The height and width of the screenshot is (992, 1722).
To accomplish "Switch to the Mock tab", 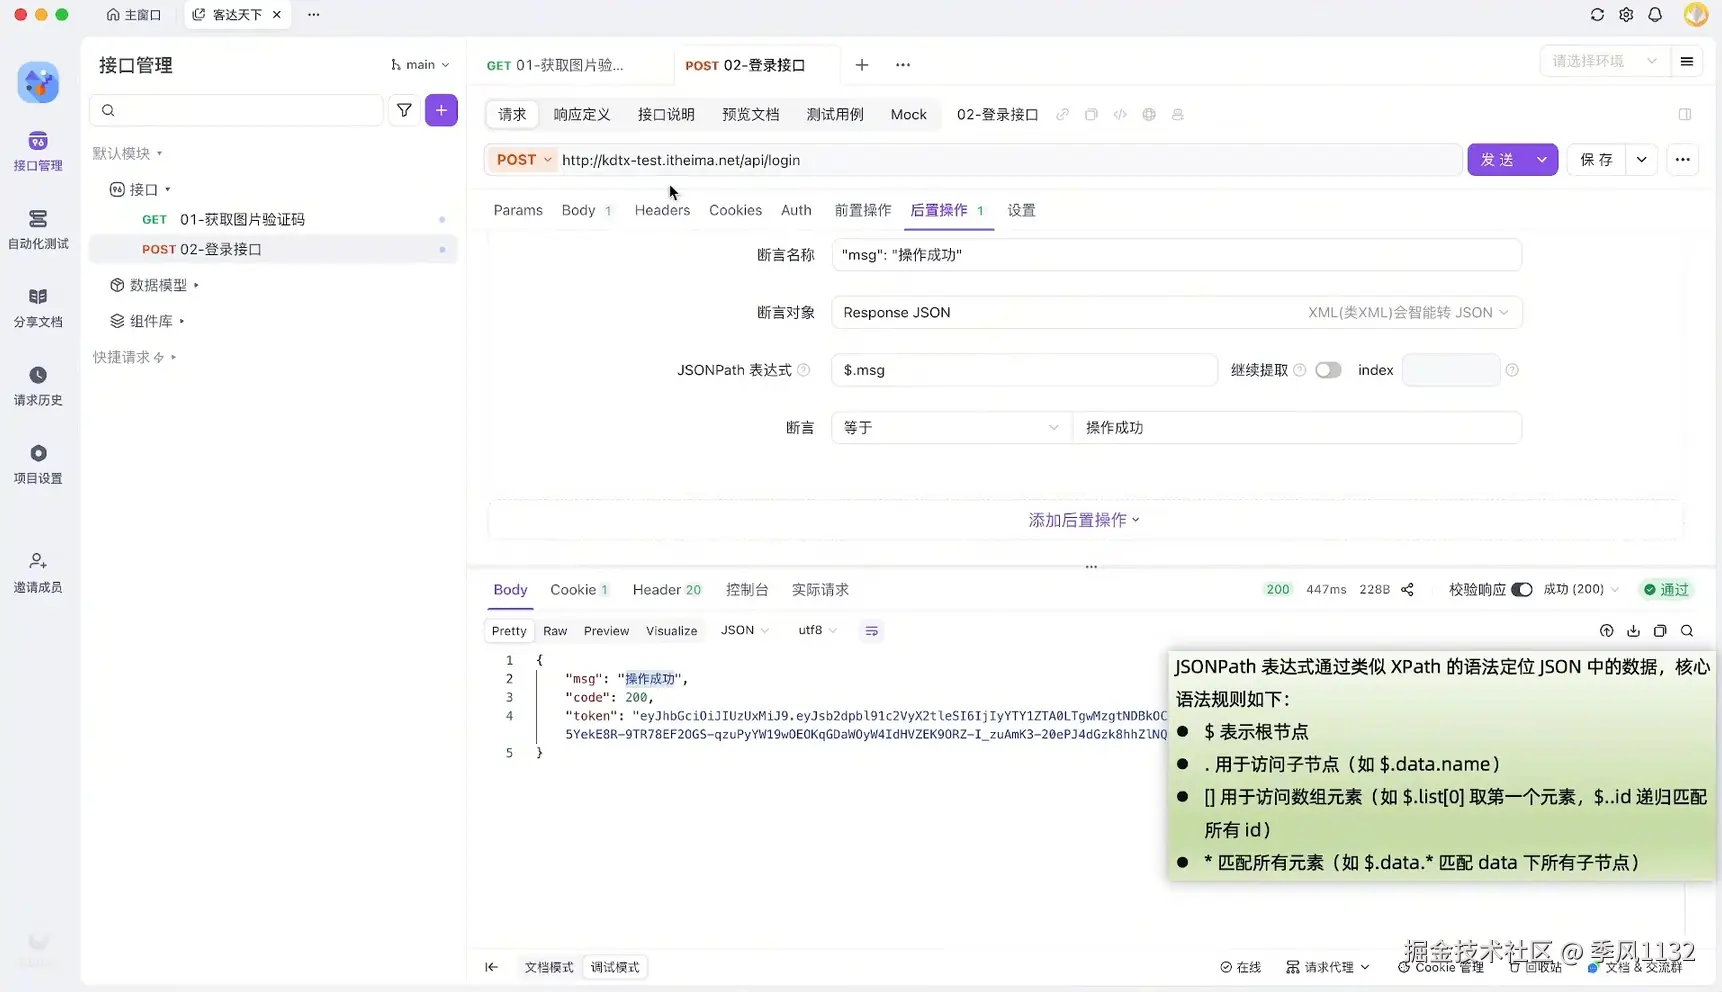I will [908, 114].
